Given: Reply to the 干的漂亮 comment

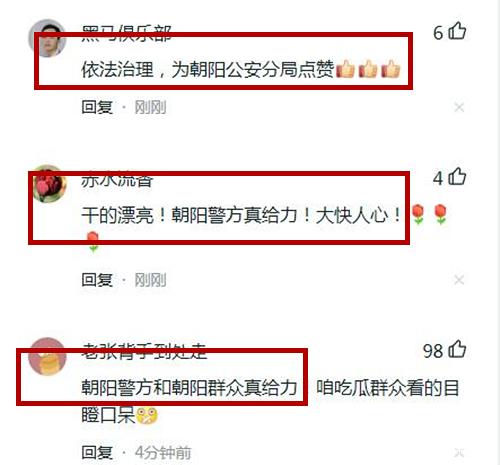Looking at the screenshot, I should tap(97, 280).
